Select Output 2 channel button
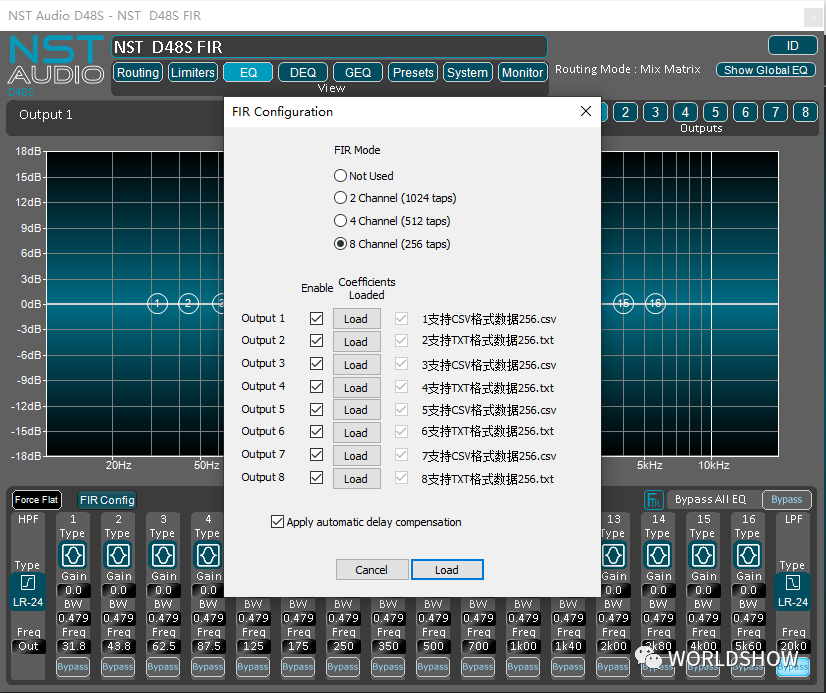This screenshot has height=693, width=826. (625, 112)
